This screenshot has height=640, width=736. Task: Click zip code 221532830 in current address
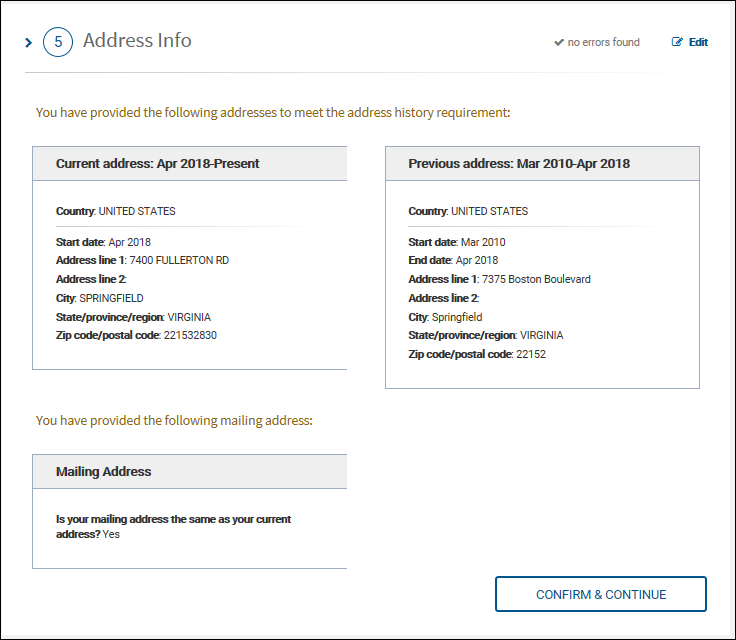pyautogui.click(x=189, y=335)
